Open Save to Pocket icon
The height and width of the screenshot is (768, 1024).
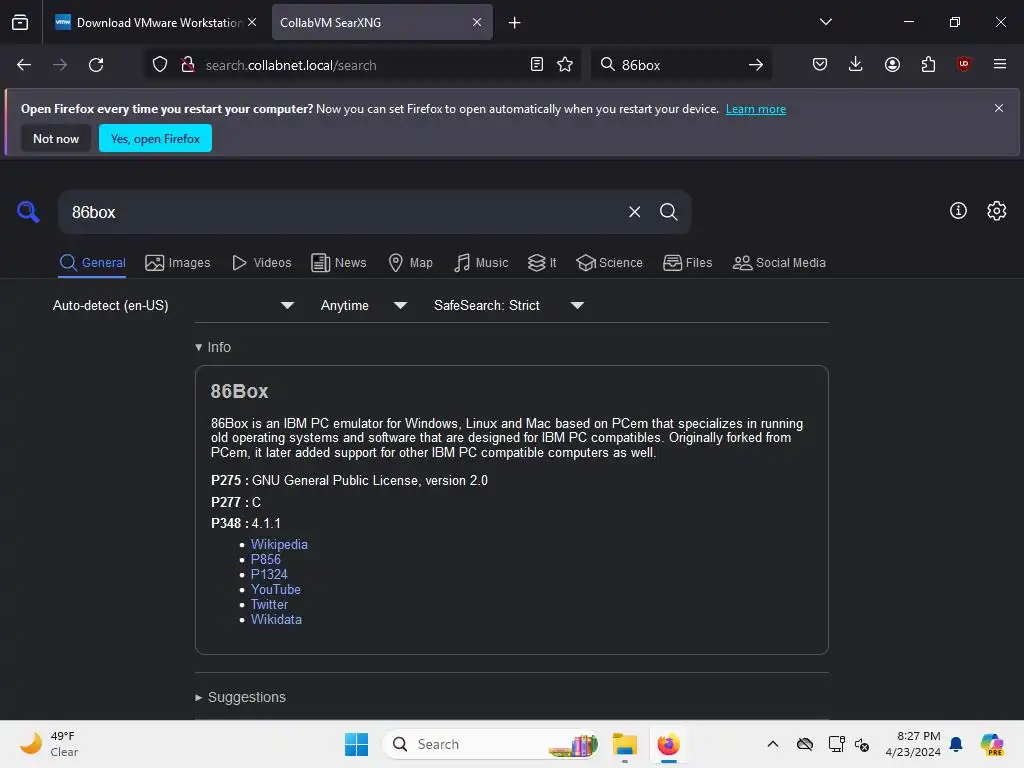click(x=820, y=65)
